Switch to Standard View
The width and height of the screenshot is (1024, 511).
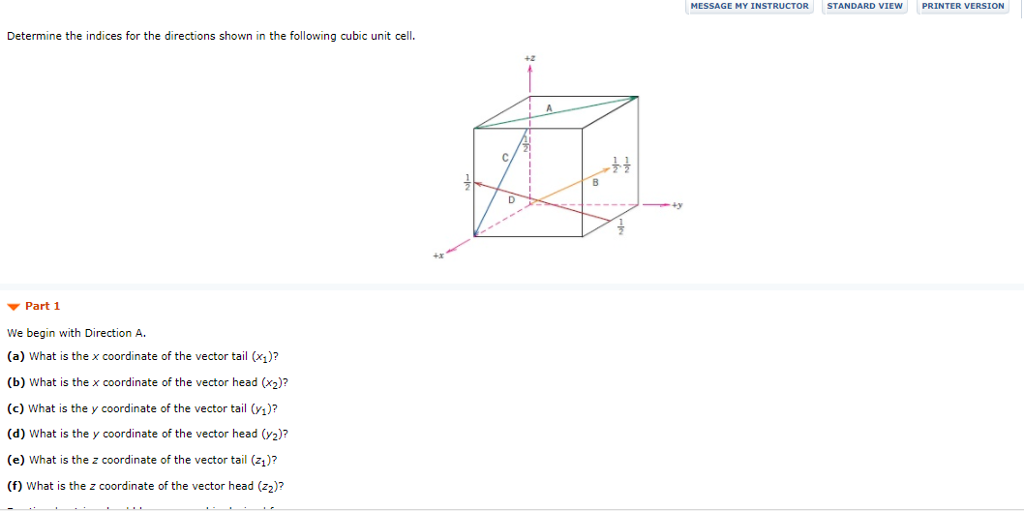tap(865, 6)
